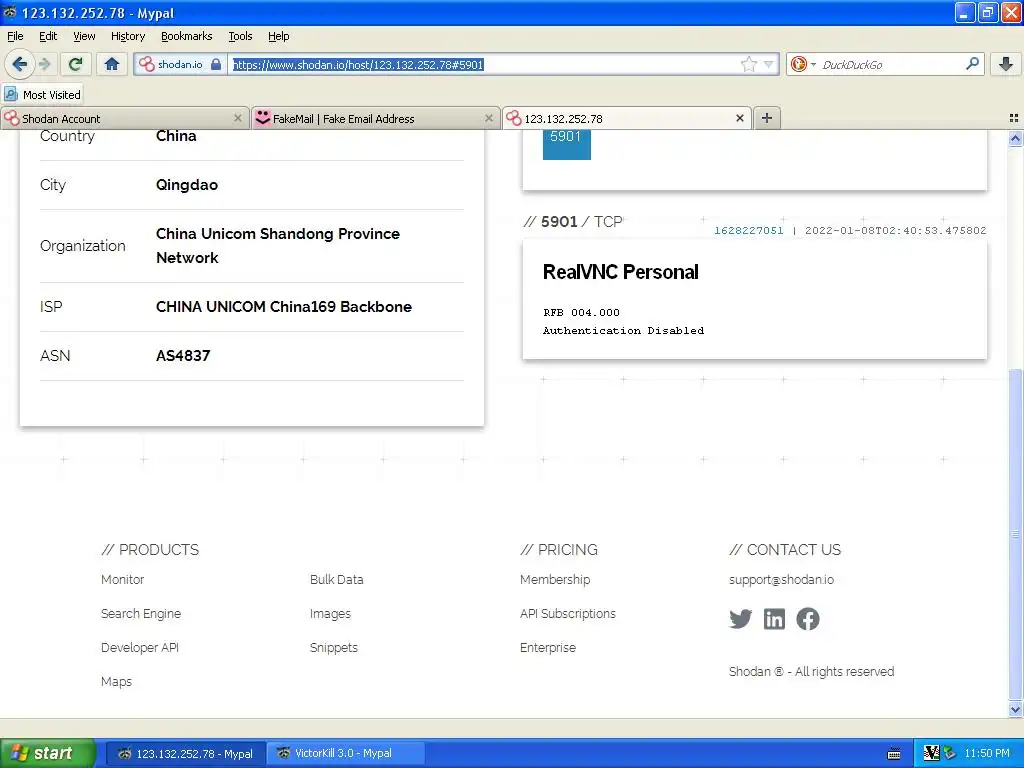Click the page scrollbar down arrow
The width and height of the screenshot is (1024, 768).
[1015, 709]
